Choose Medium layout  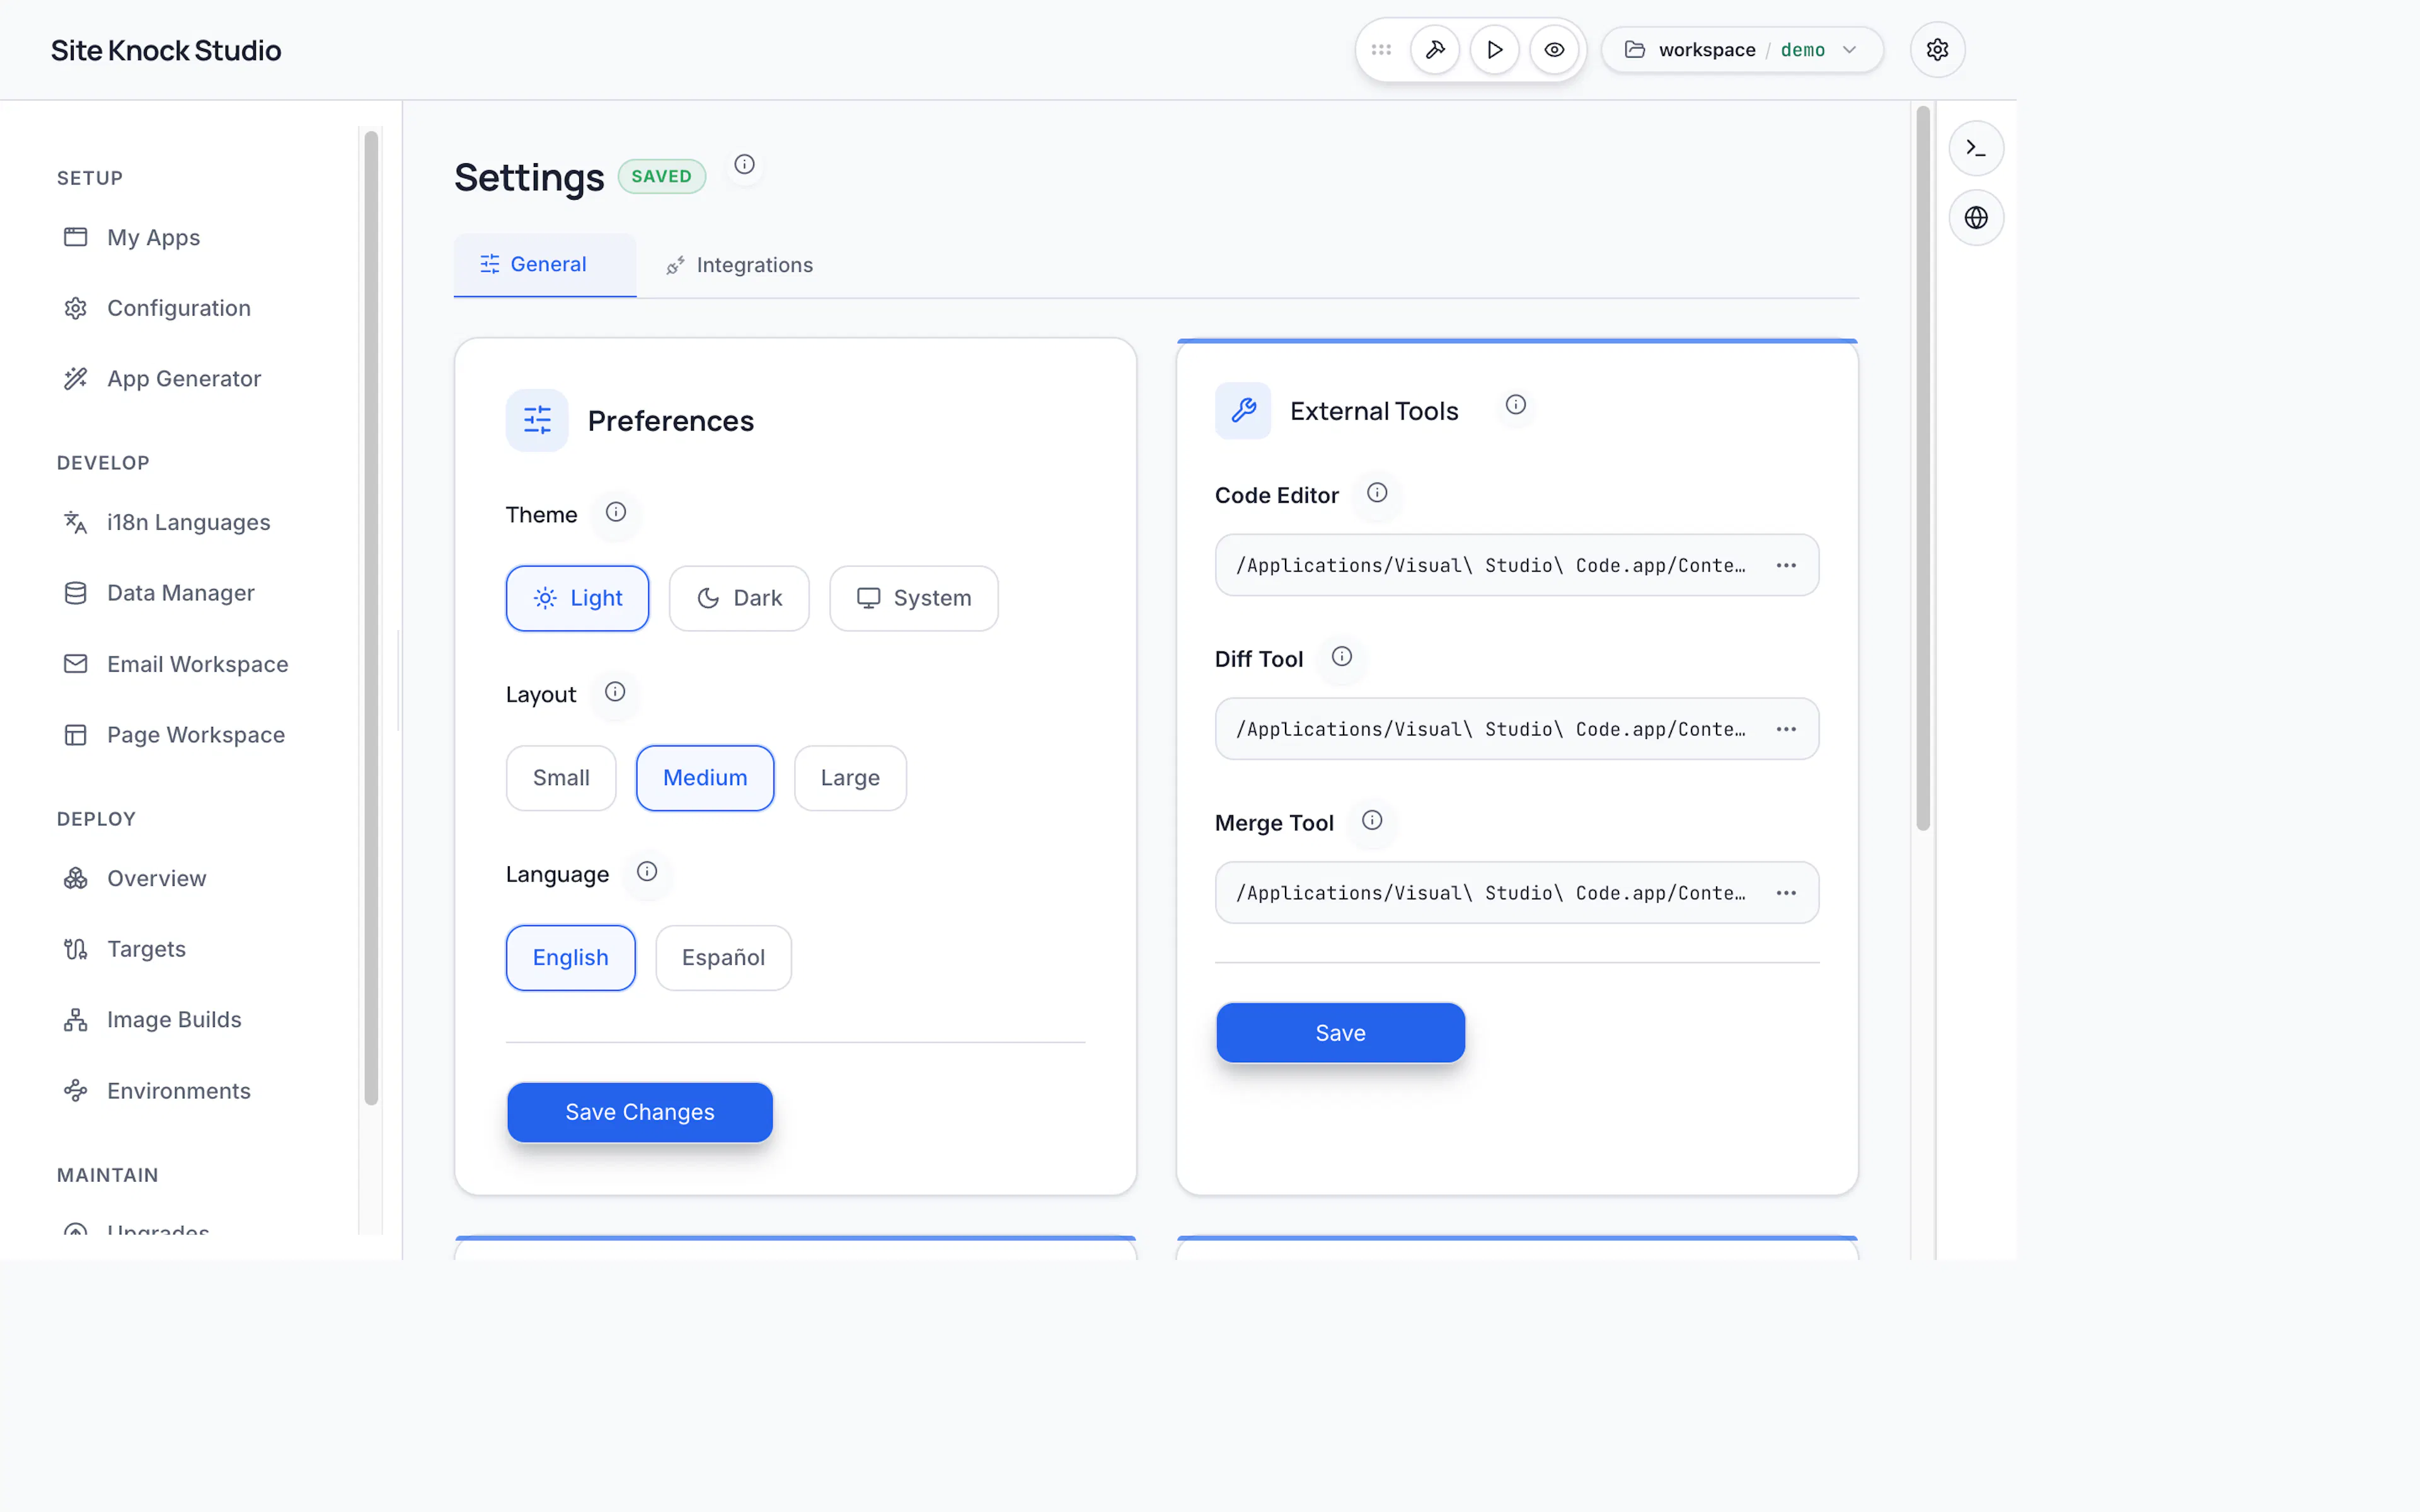click(x=705, y=779)
